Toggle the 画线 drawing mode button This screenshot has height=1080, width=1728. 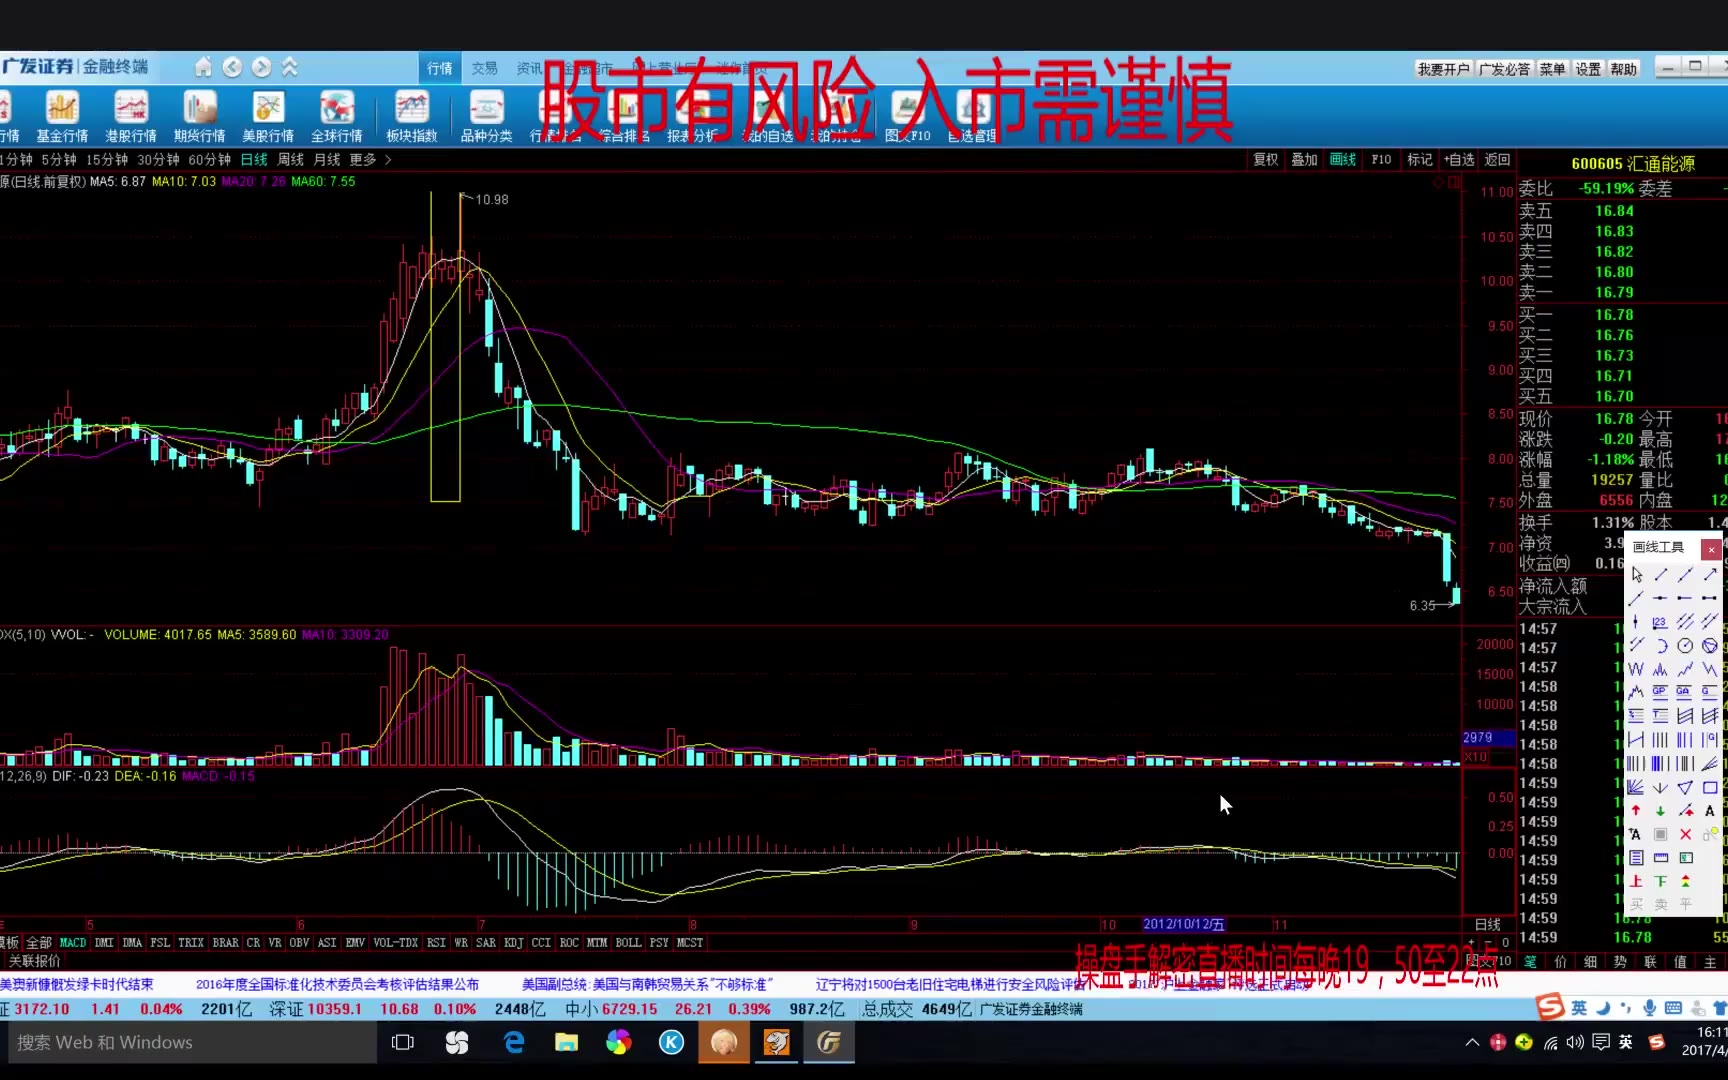click(x=1342, y=160)
